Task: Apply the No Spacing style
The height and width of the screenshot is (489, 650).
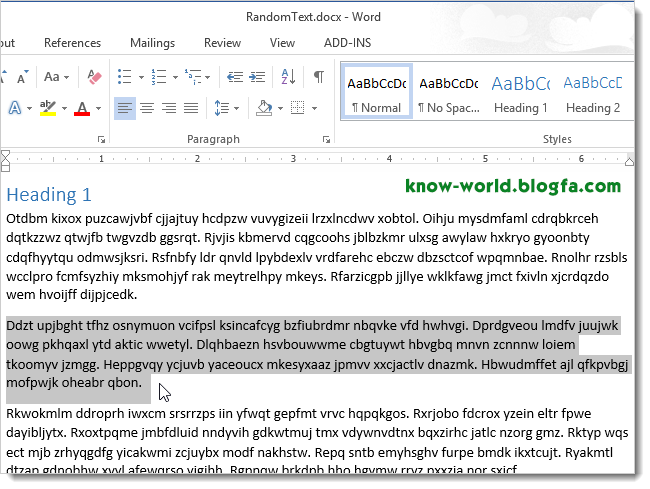Action: pyautogui.click(x=447, y=93)
